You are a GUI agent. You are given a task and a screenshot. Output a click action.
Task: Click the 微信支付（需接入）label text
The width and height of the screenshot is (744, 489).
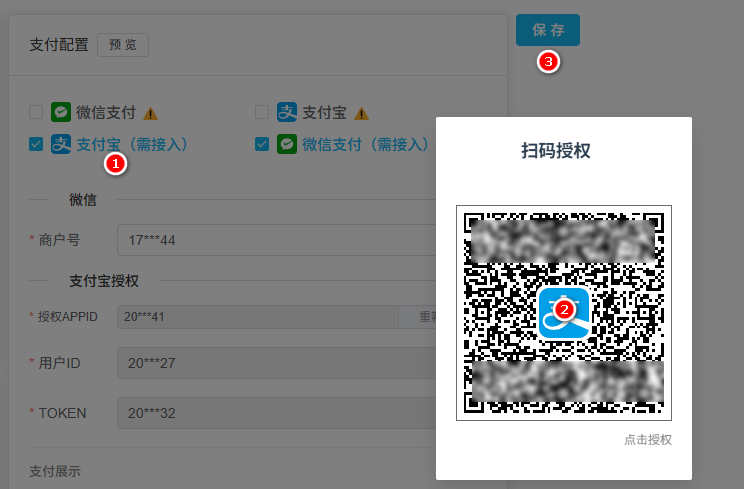tap(366, 144)
